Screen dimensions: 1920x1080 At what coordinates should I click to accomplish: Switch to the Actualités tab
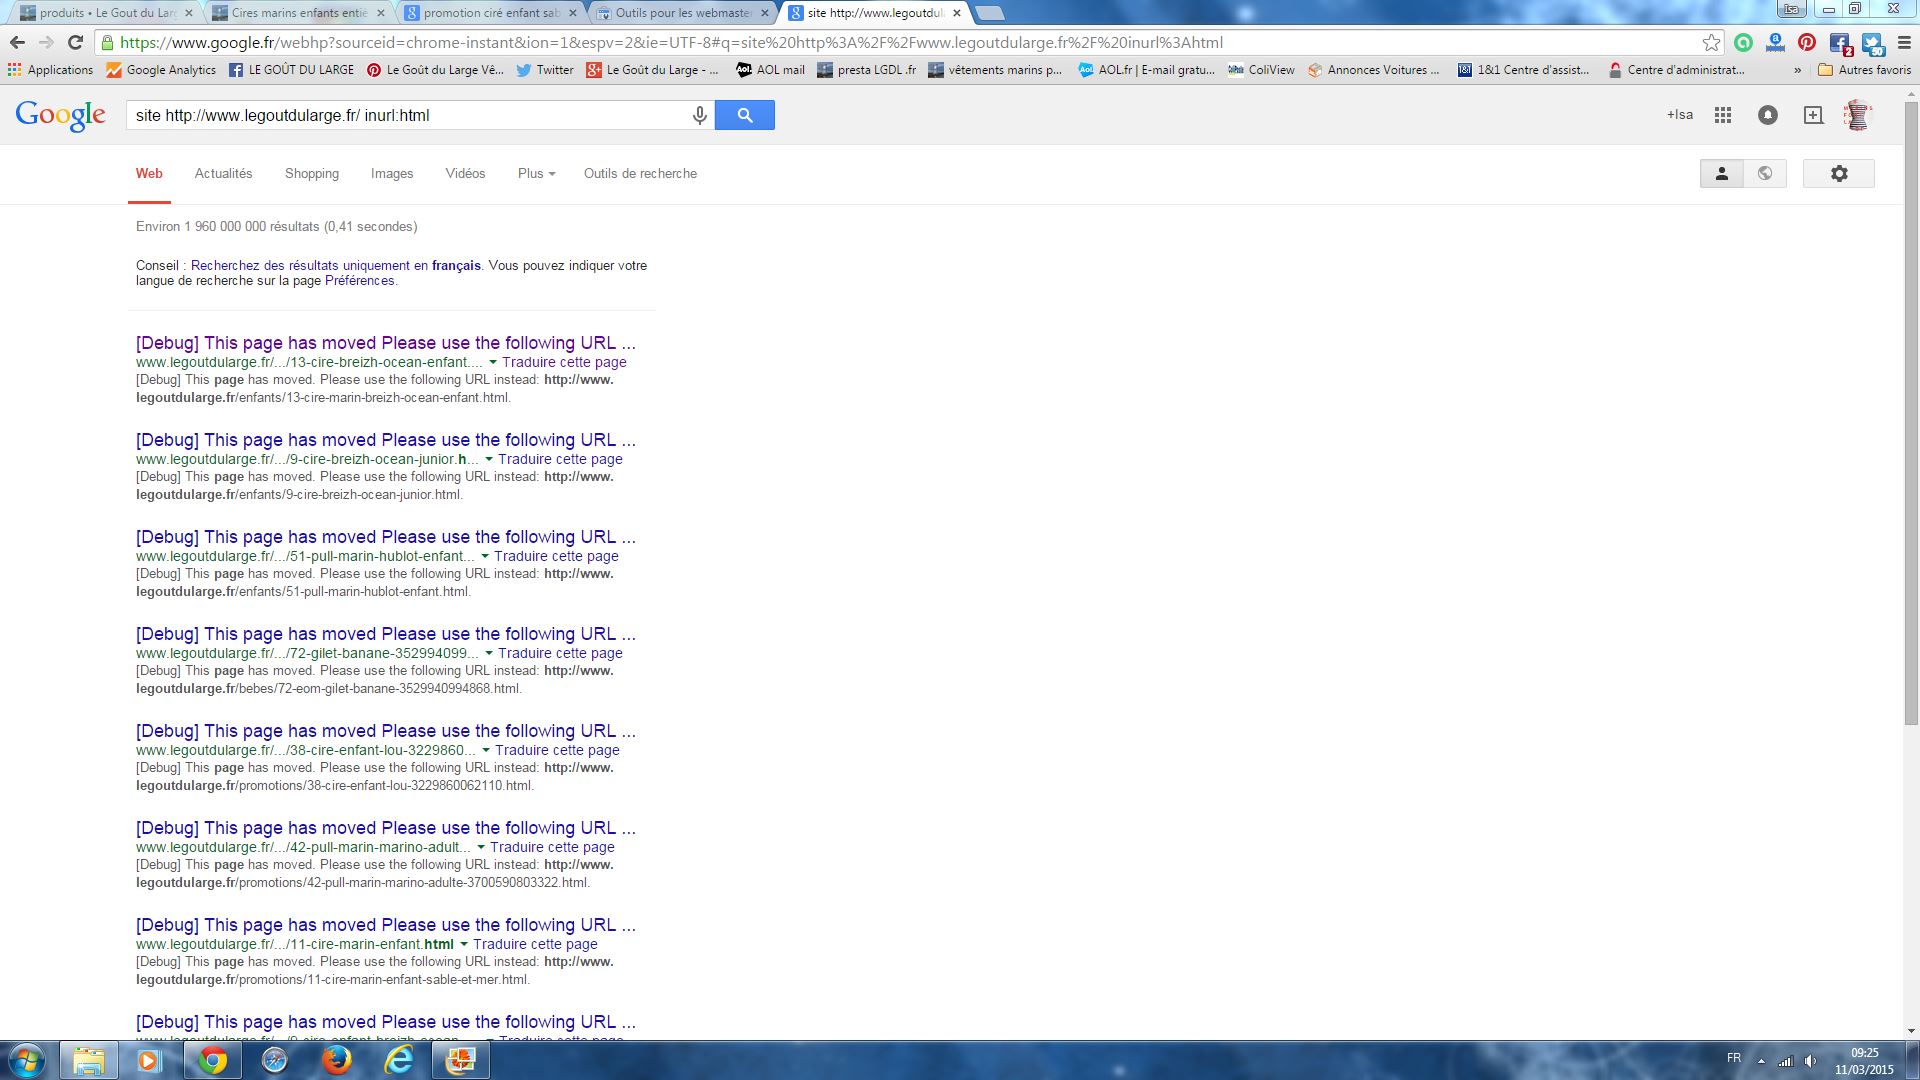(x=223, y=173)
